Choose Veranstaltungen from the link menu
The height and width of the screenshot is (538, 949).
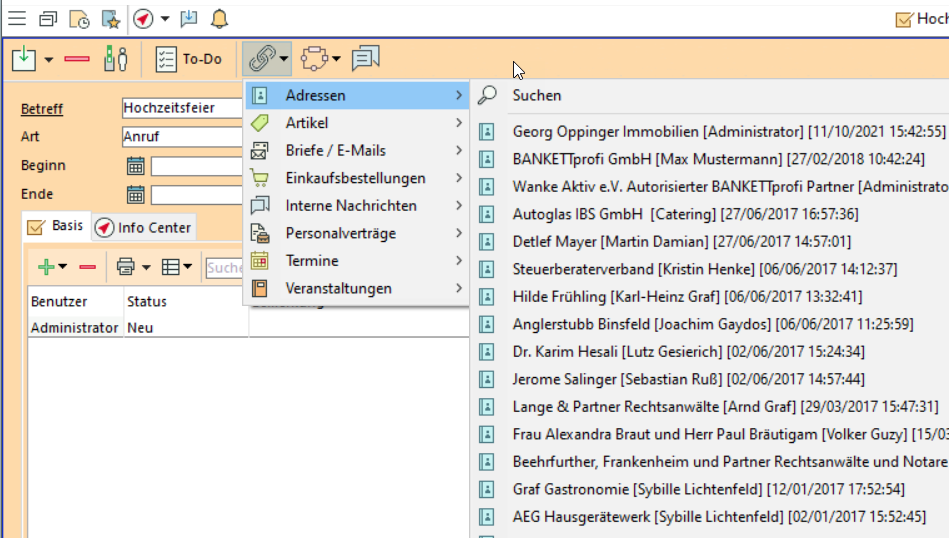[x=338, y=288]
